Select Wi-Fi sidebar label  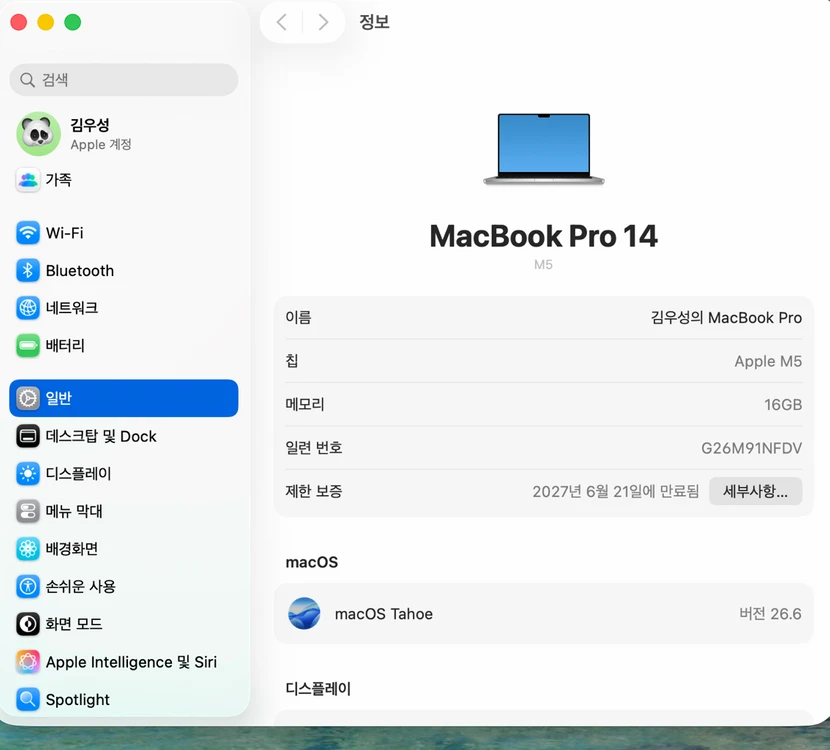65,233
